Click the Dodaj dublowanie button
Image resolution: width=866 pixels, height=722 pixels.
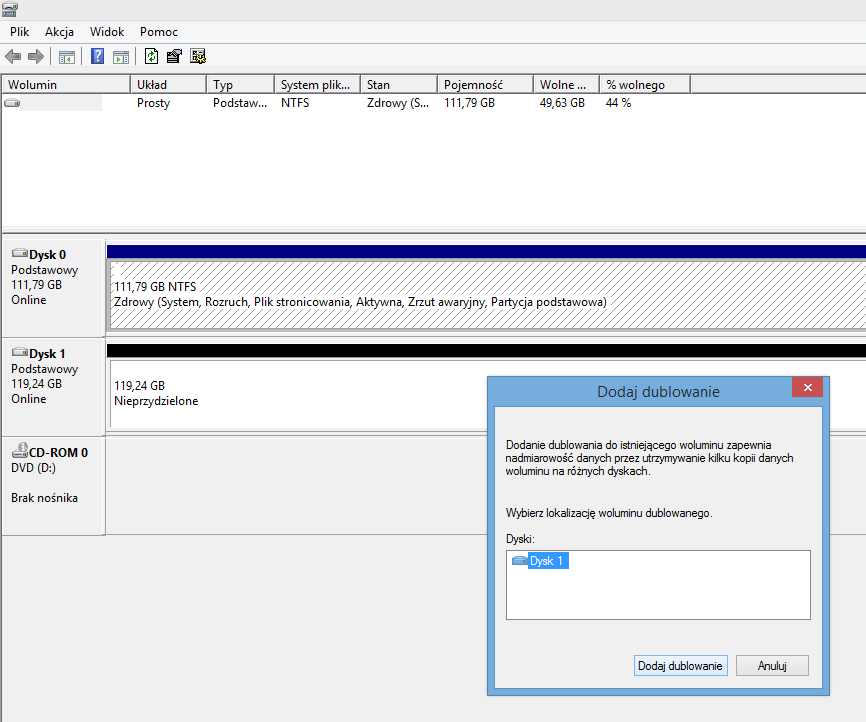pos(680,666)
